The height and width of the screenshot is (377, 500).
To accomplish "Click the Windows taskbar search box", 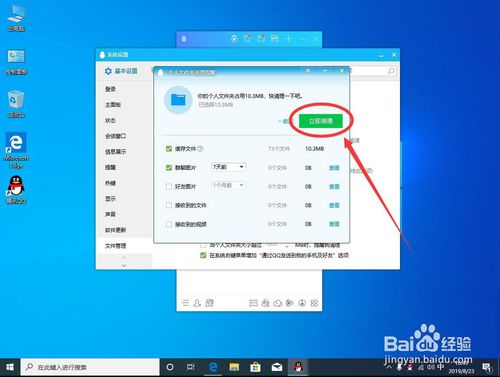I will pos(90,367).
